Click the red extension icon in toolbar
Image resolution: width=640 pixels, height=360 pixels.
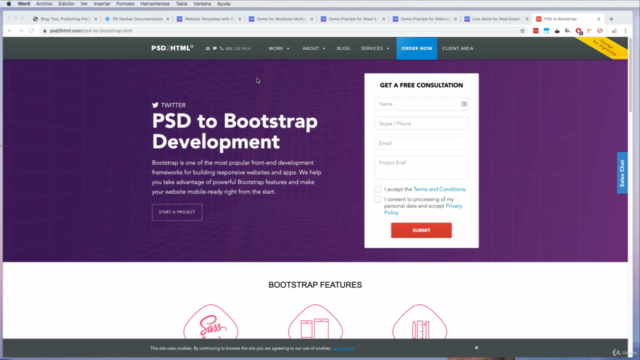(x=536, y=31)
